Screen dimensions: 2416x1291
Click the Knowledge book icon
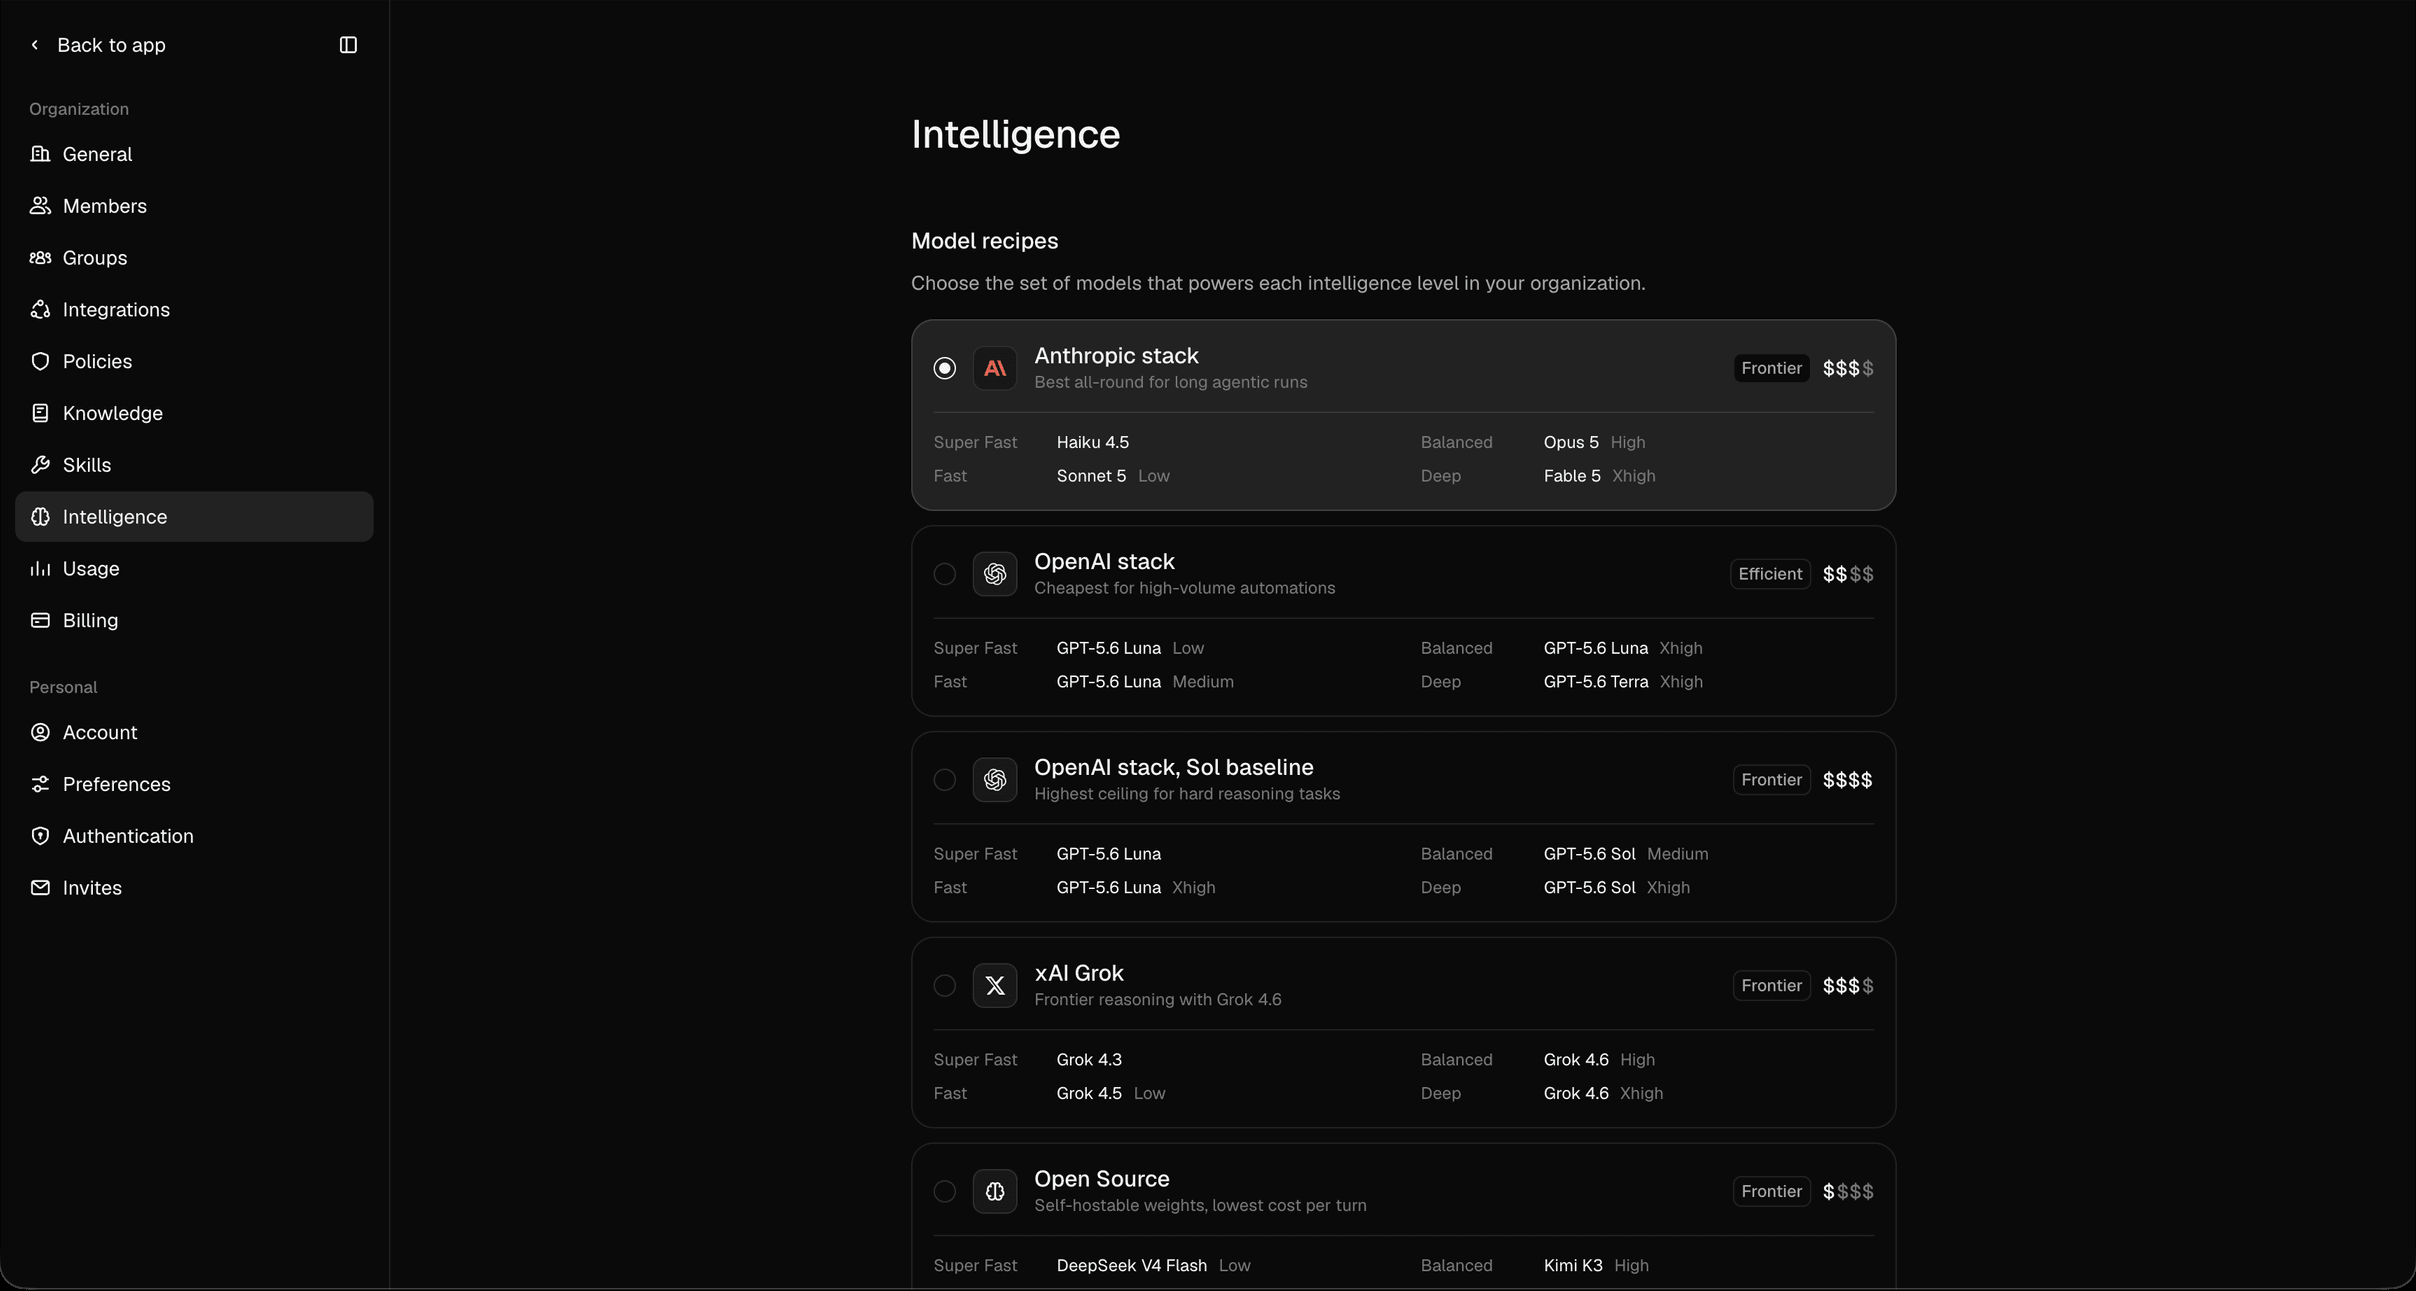tap(40, 413)
